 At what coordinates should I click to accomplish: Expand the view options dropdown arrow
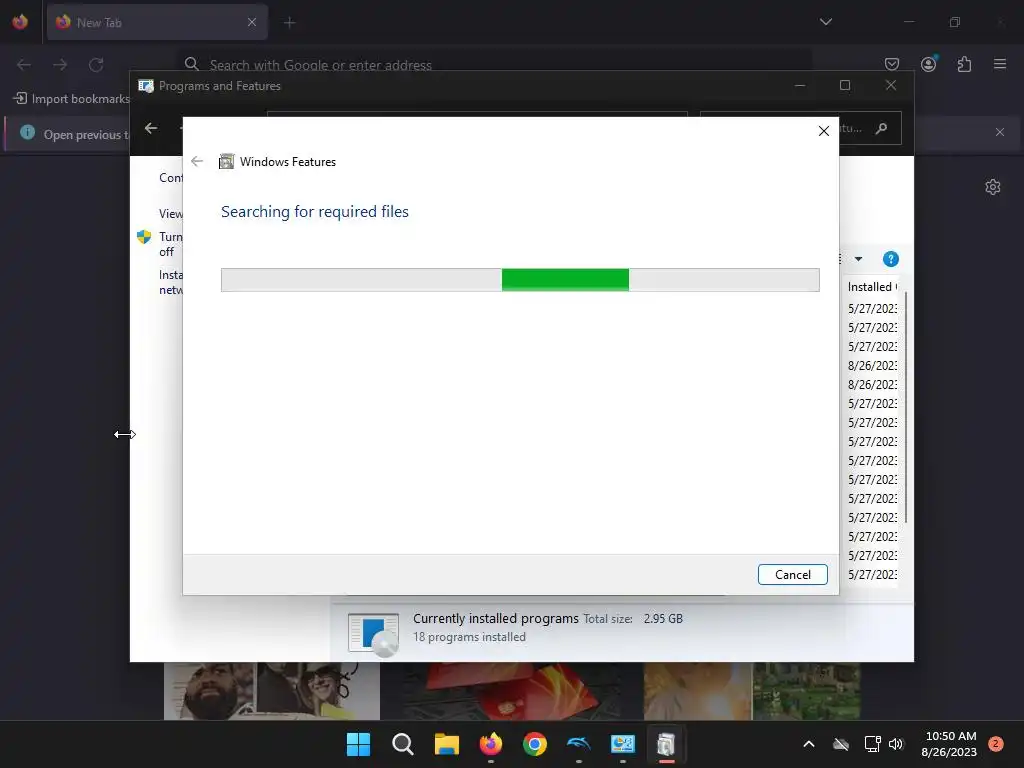(858, 259)
